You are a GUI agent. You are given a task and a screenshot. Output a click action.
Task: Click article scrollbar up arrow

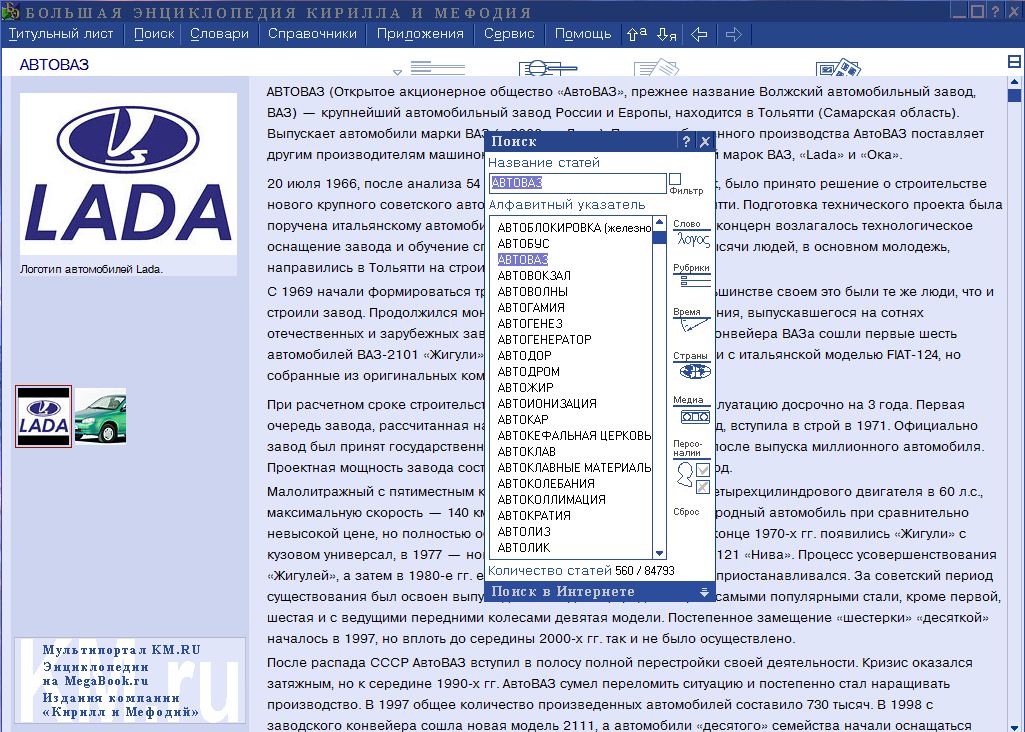tap(1015, 82)
